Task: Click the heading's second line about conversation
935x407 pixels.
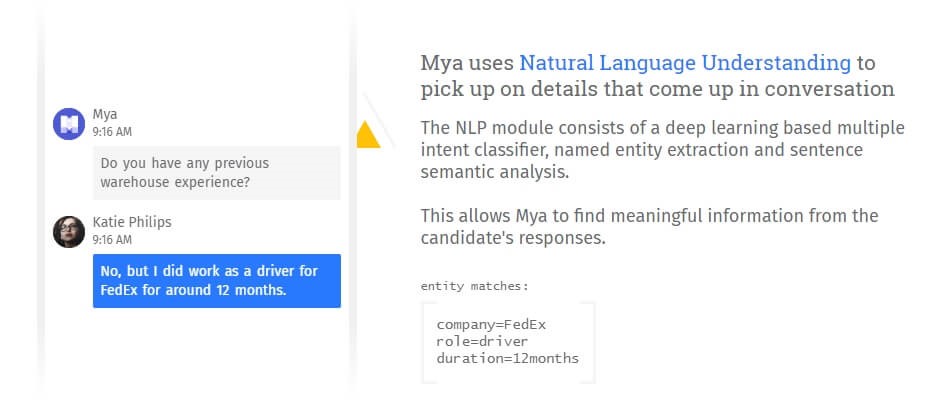Action: pyautogui.click(x=657, y=89)
